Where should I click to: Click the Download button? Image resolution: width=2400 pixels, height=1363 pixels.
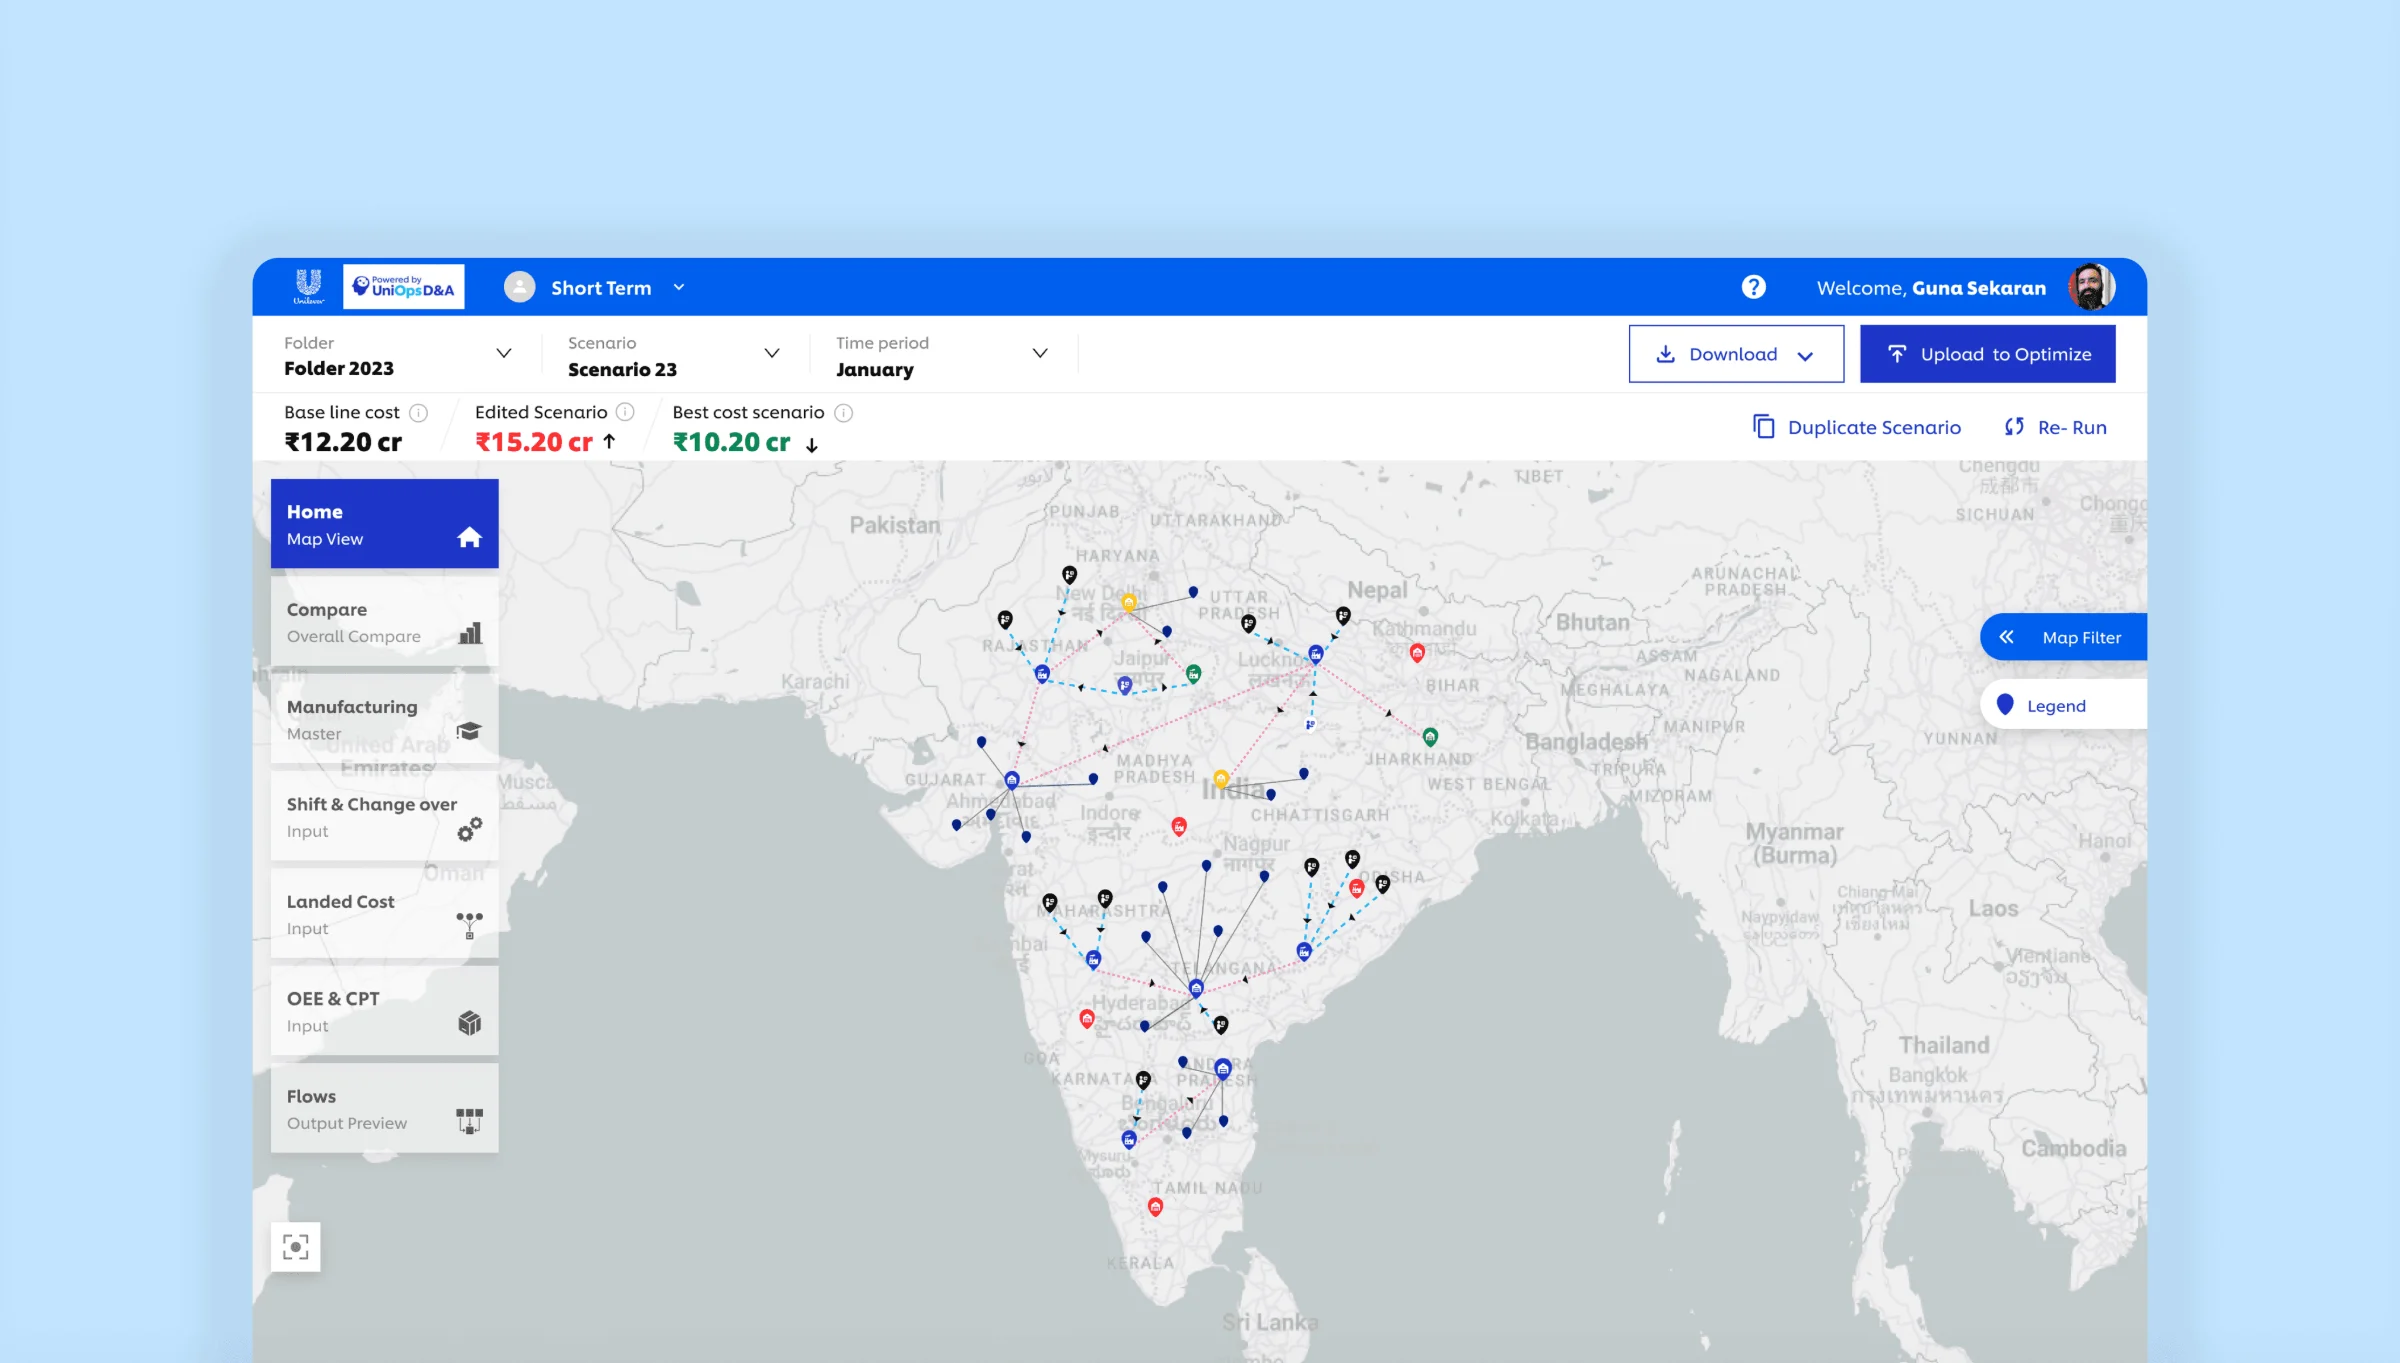(x=1736, y=354)
